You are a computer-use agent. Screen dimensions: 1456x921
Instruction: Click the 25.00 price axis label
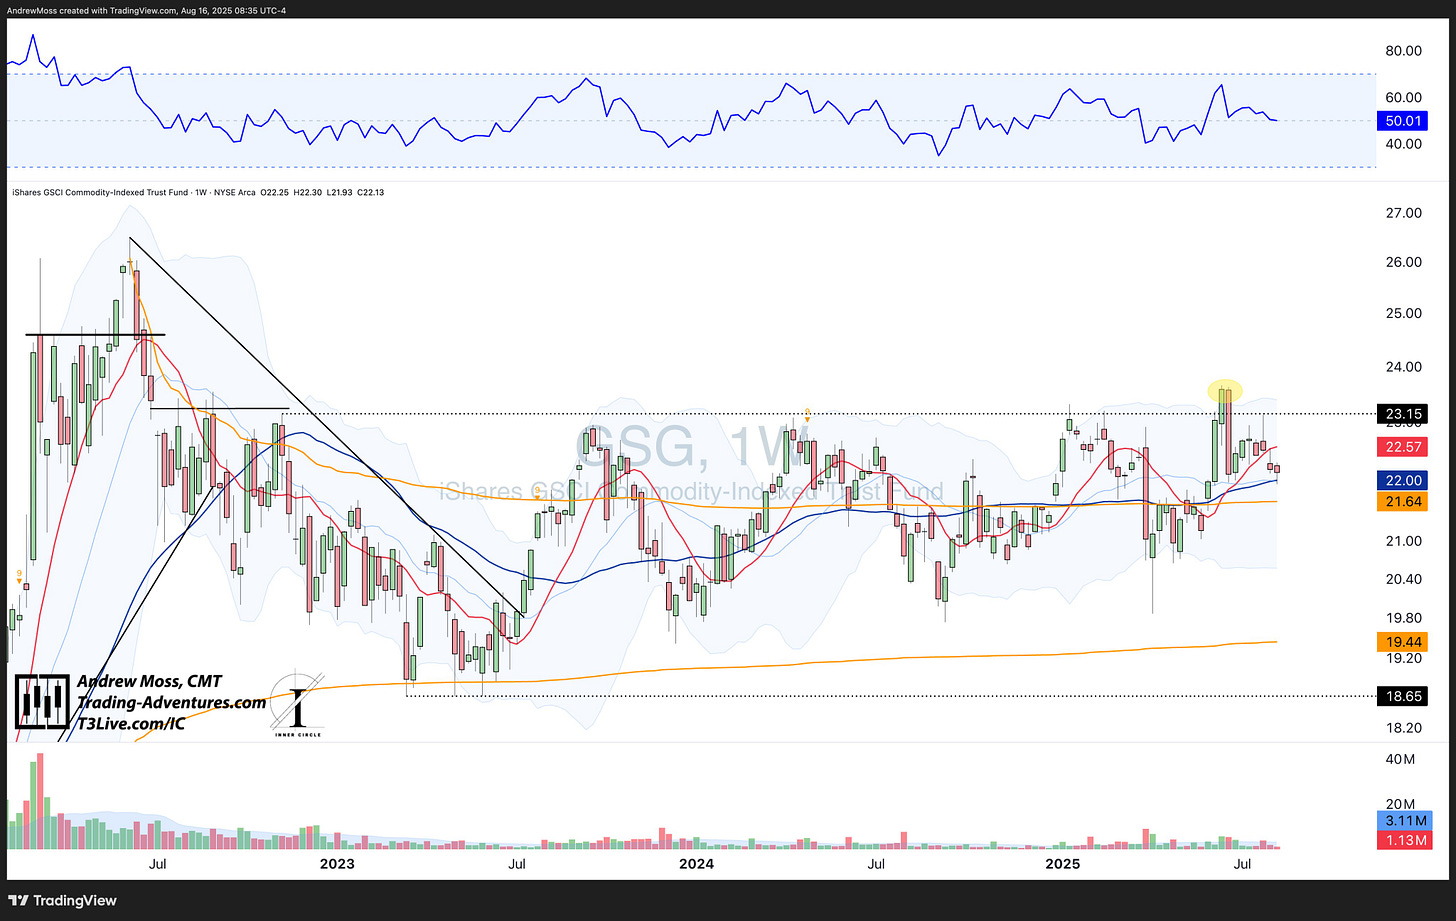[x=1406, y=313]
